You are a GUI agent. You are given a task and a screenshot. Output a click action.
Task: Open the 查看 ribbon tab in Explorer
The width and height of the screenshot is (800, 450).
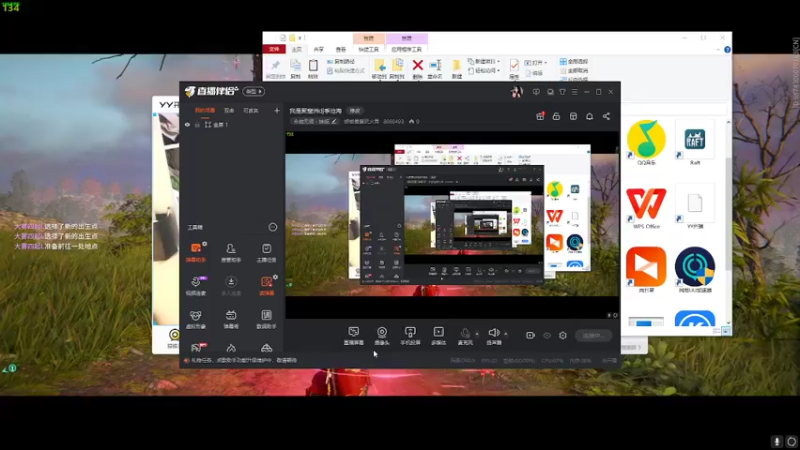tap(341, 49)
